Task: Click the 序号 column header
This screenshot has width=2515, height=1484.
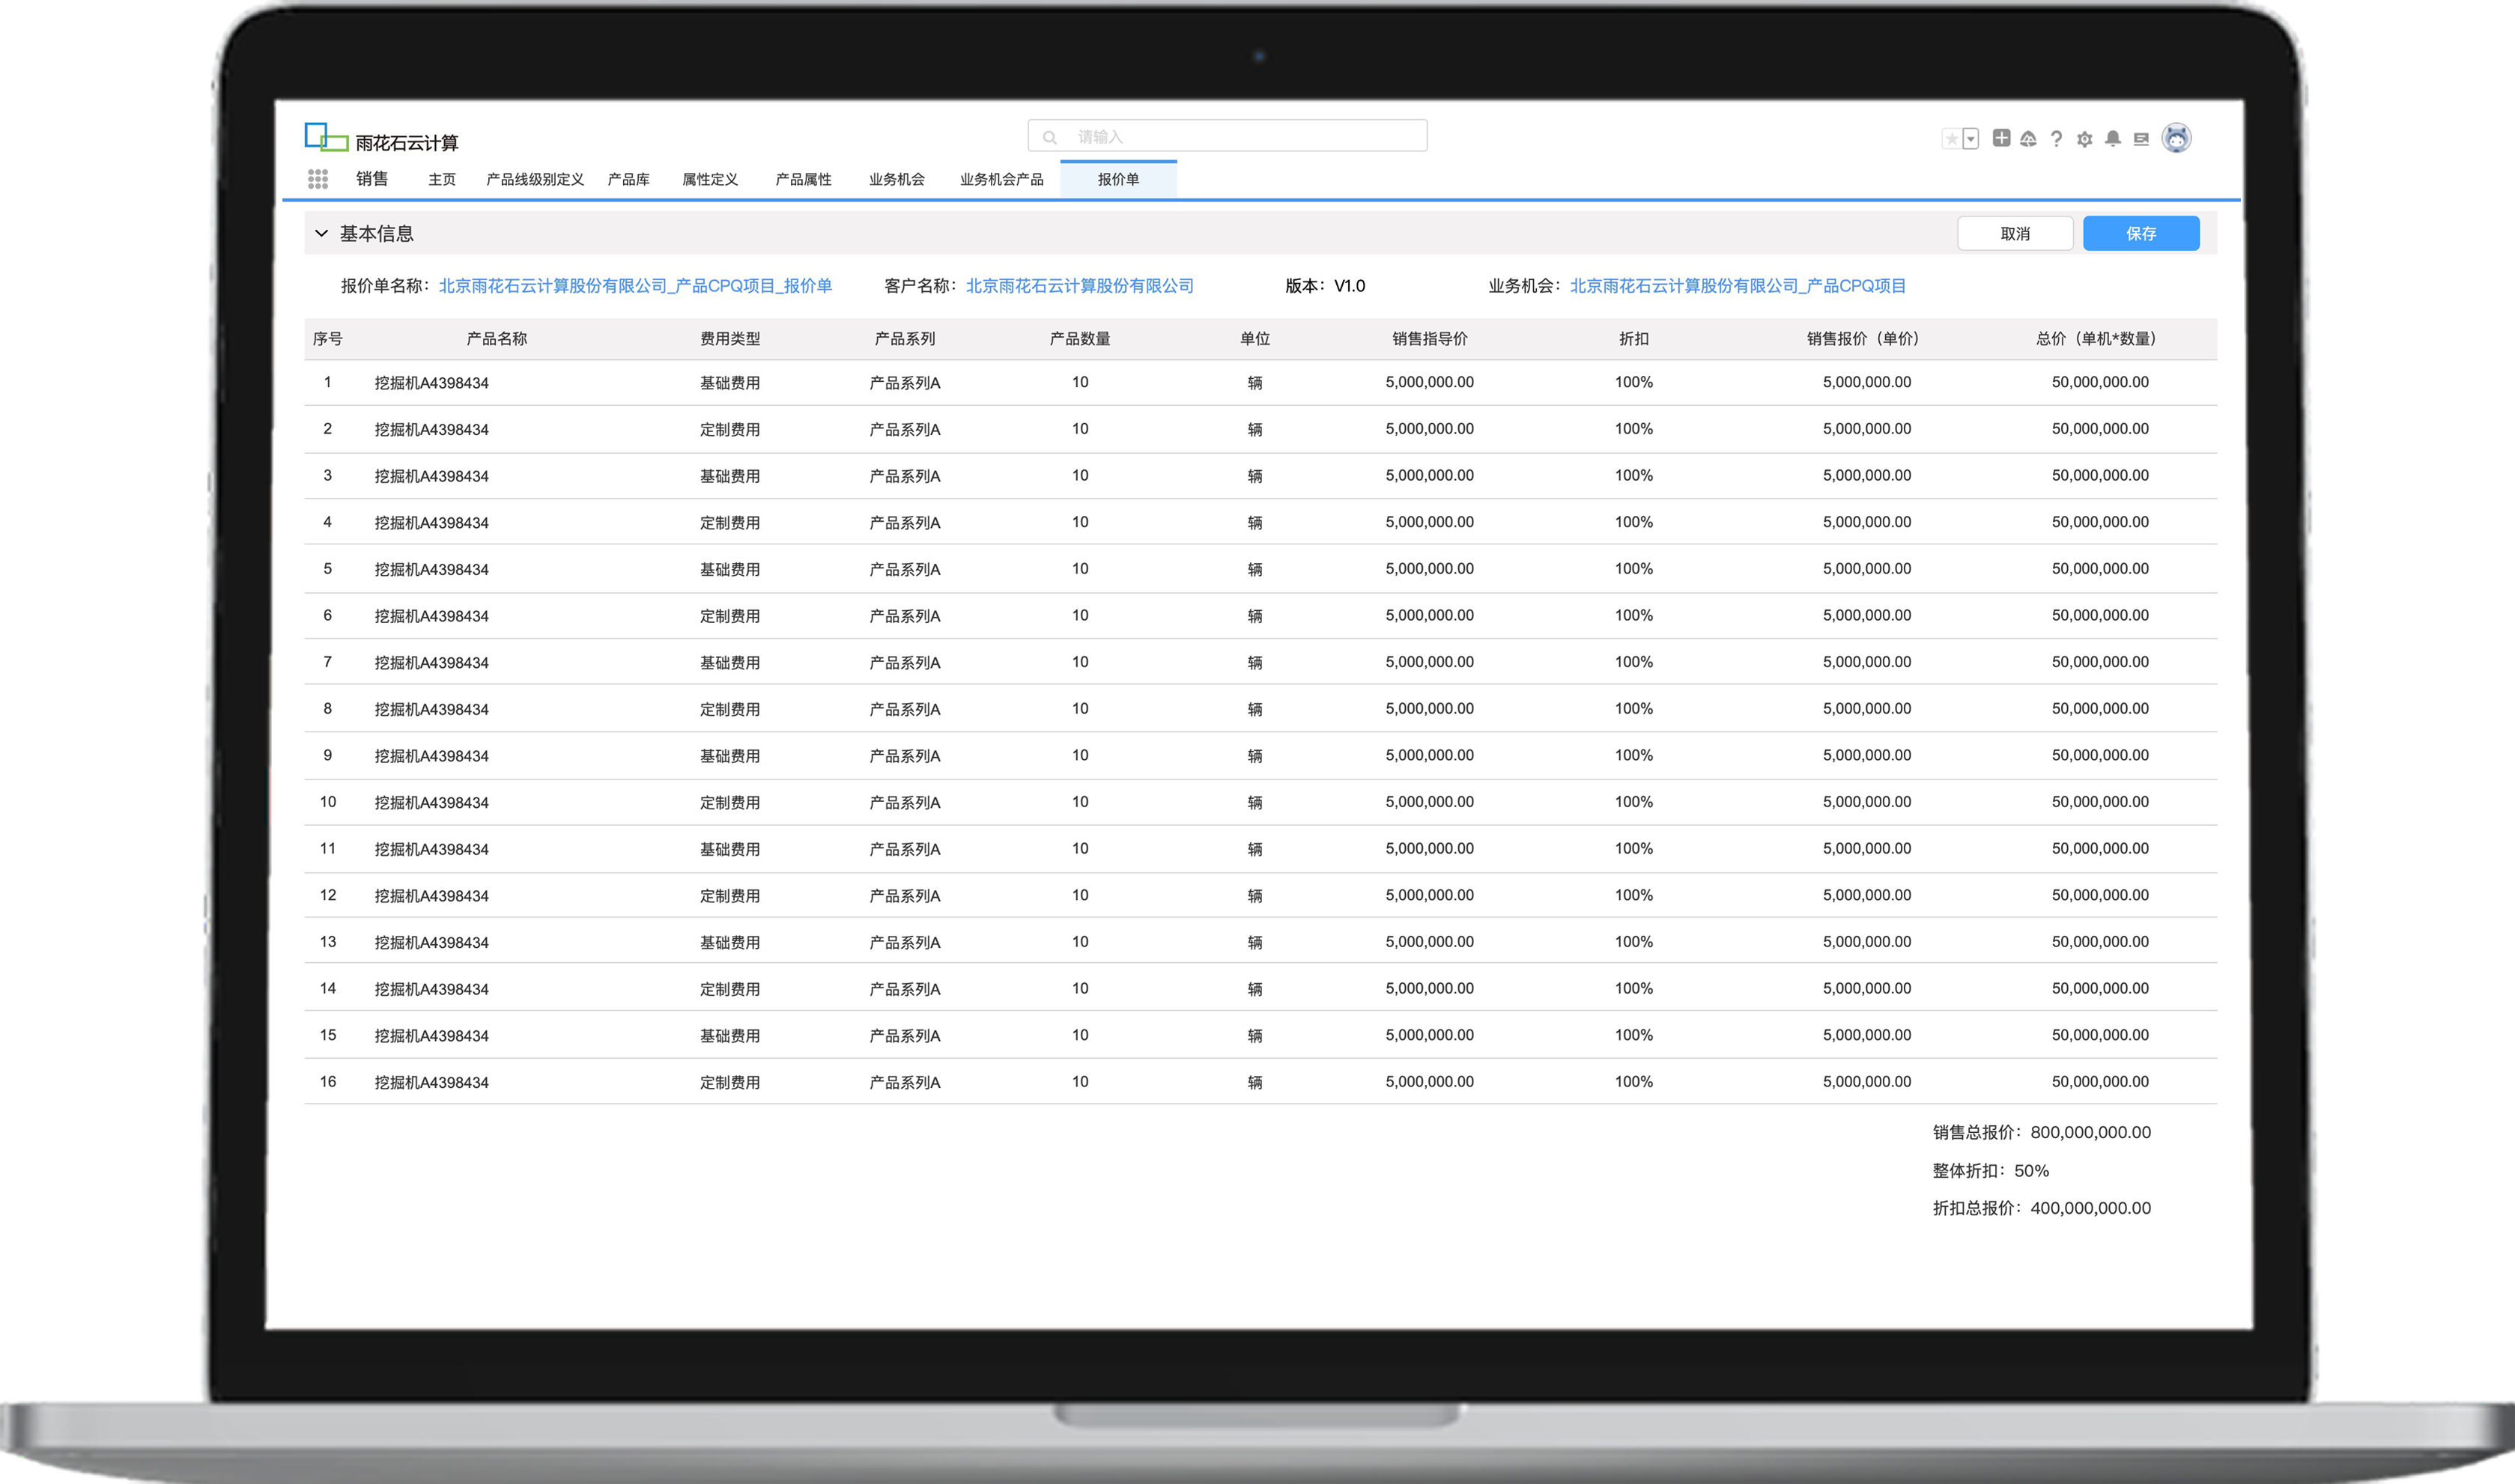Action: point(327,339)
